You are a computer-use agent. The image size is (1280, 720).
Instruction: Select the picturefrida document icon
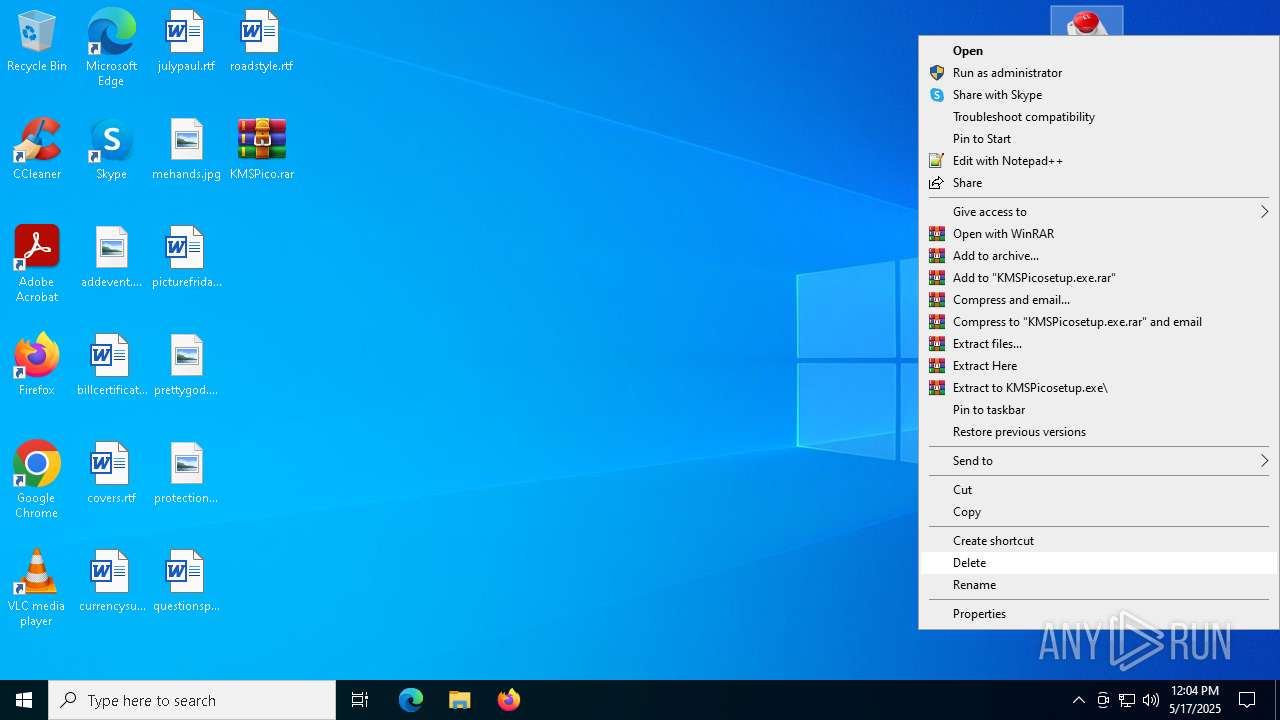click(186, 258)
